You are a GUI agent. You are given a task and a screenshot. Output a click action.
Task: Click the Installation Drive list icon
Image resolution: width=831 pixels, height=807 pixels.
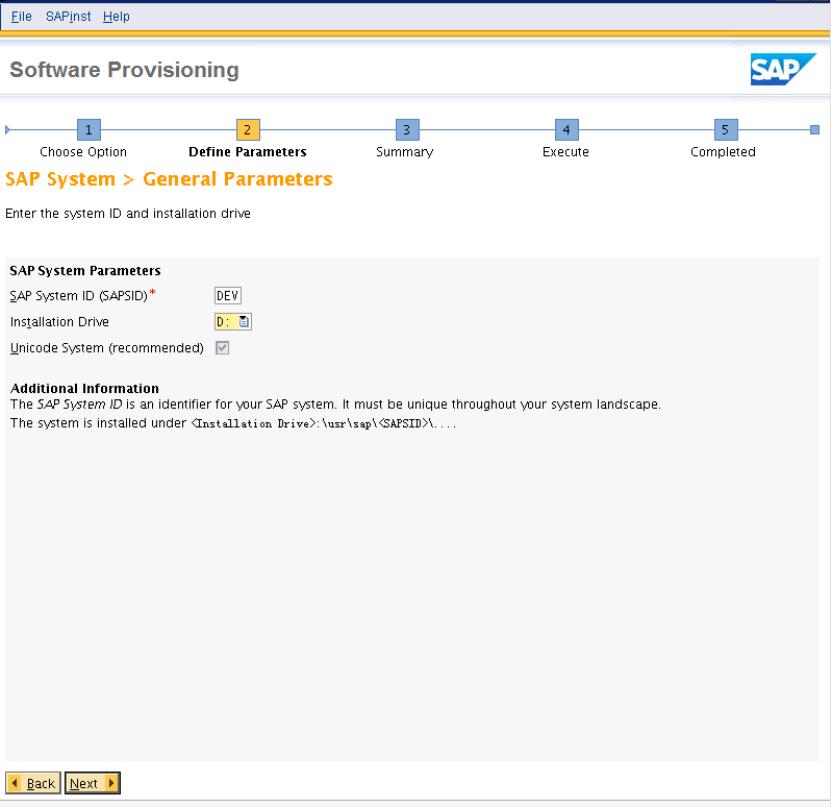[x=244, y=322]
